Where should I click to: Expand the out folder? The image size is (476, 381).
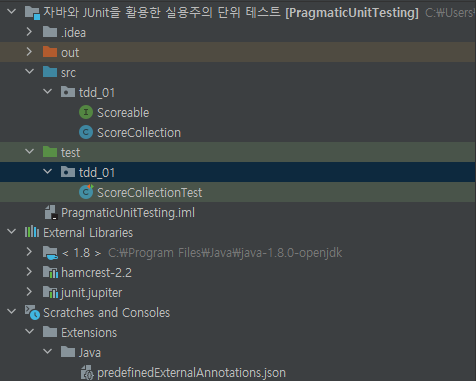pyautogui.click(x=29, y=52)
